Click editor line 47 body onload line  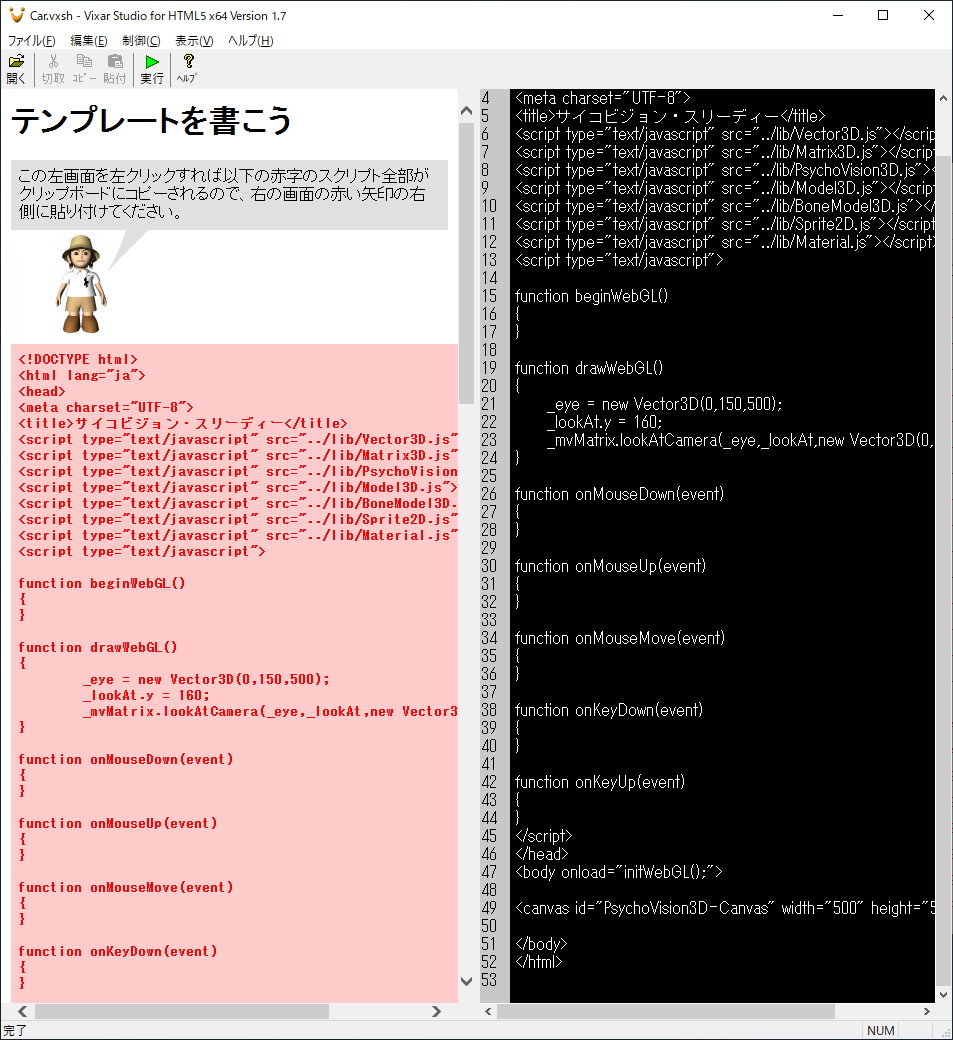[619, 872]
